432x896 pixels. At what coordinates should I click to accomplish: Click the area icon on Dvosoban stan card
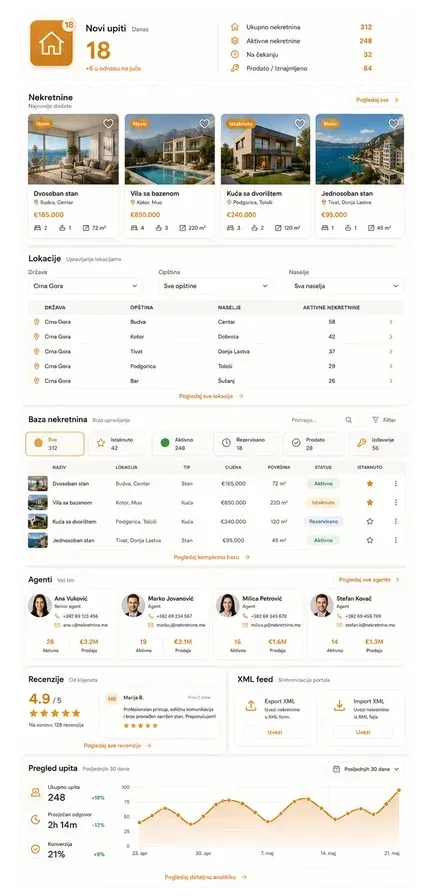(x=86, y=227)
